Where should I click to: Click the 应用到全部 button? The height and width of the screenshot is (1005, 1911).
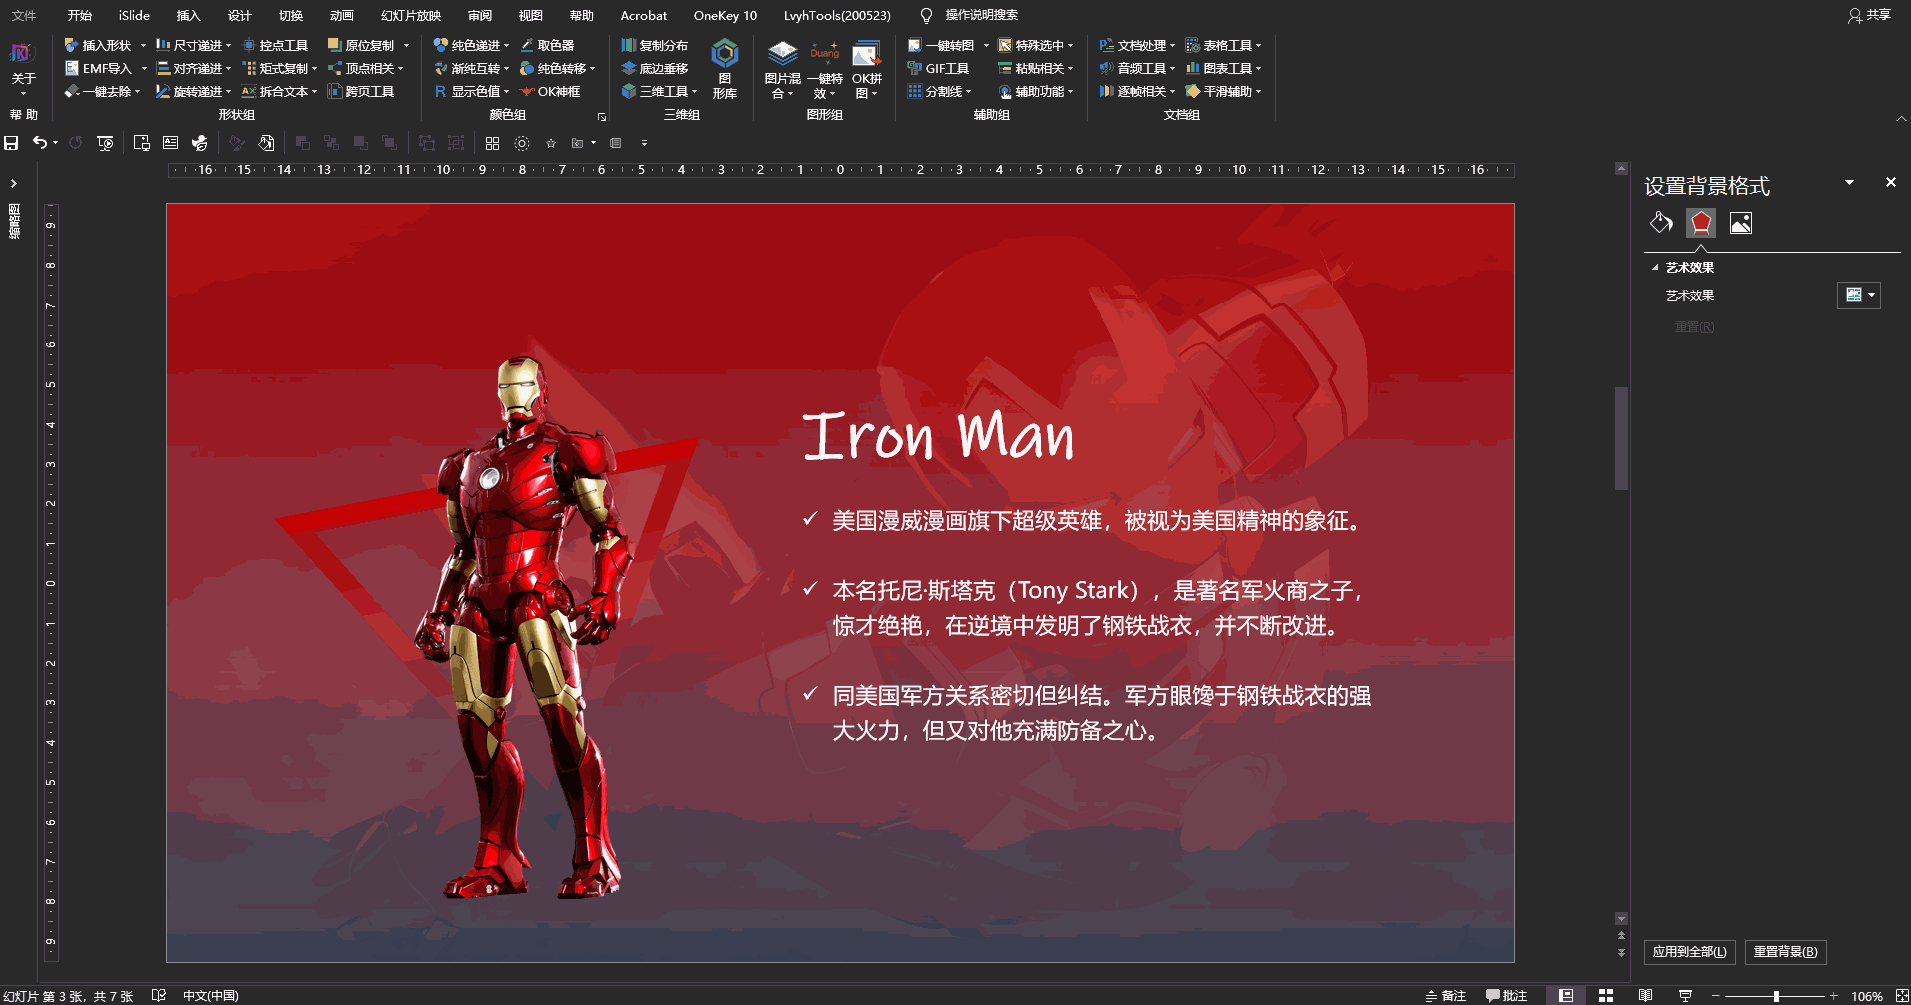[x=1689, y=952]
